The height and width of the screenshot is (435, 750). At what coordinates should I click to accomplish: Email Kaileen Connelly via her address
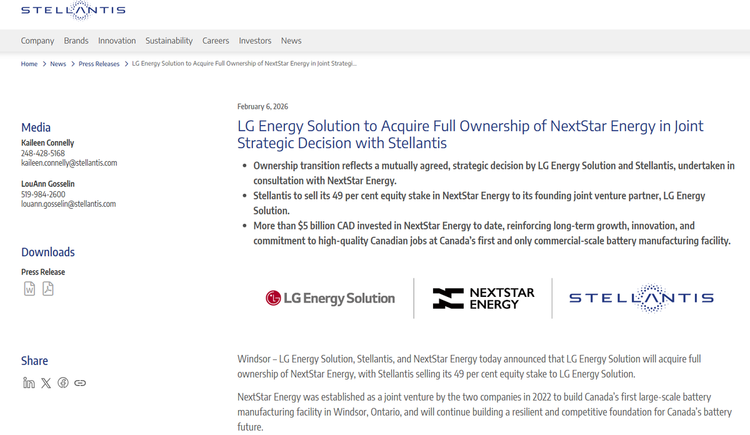[69, 163]
